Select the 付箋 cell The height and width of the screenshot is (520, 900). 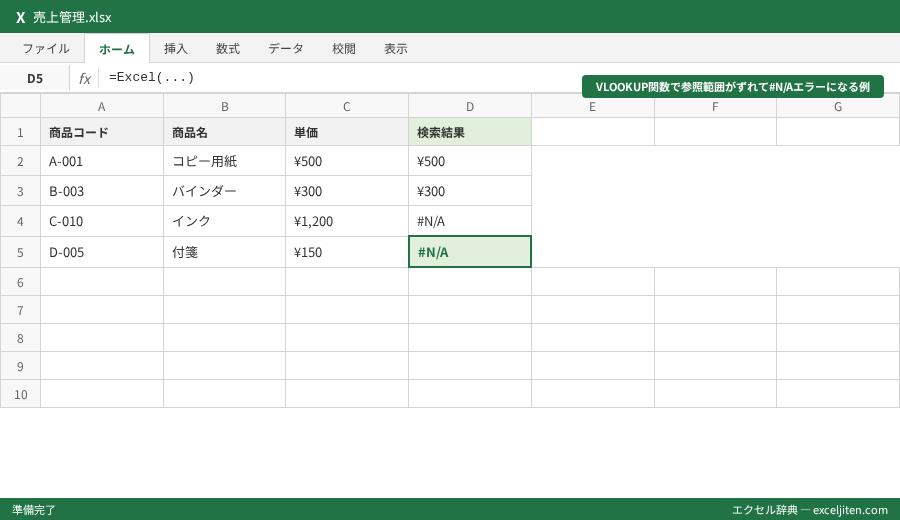click(x=224, y=252)
